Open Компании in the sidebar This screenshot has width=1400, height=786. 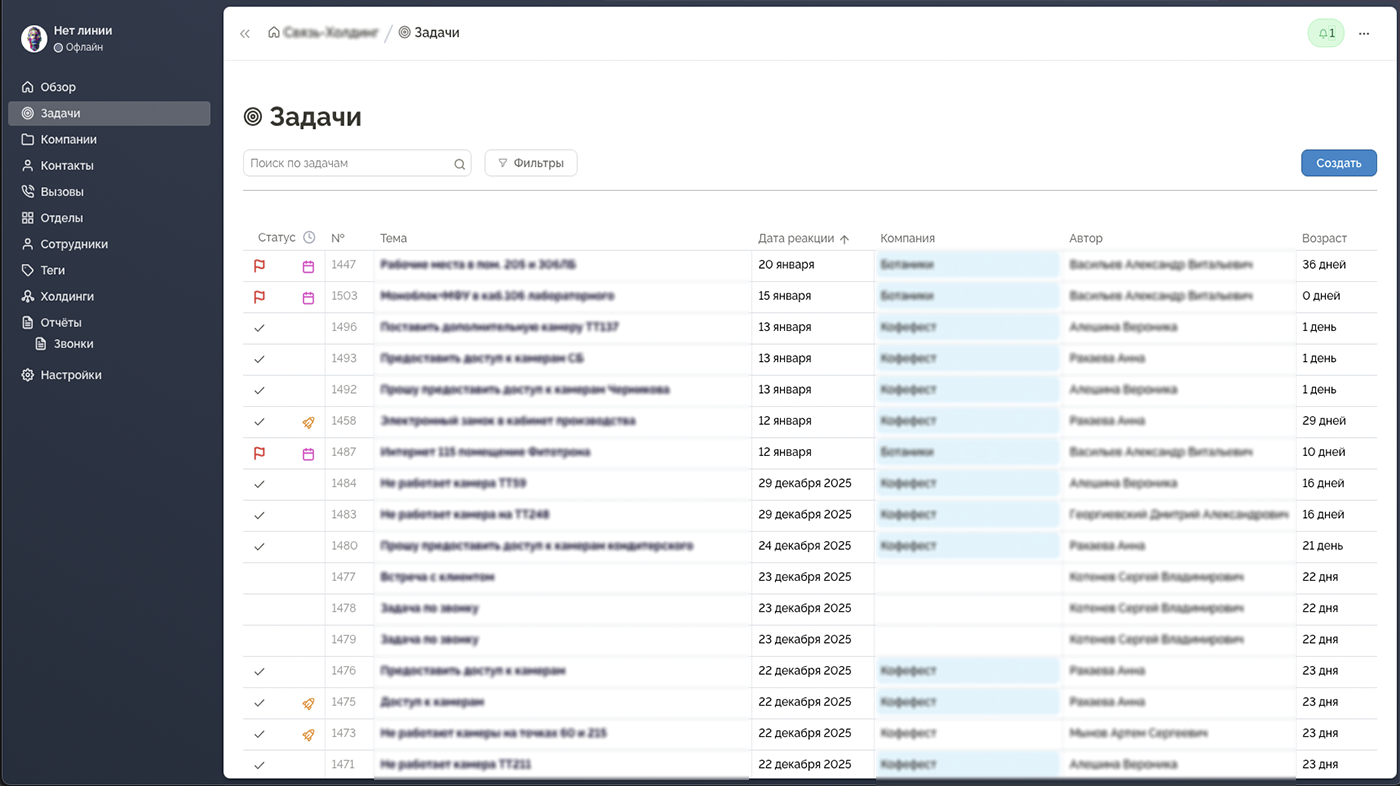(68, 140)
